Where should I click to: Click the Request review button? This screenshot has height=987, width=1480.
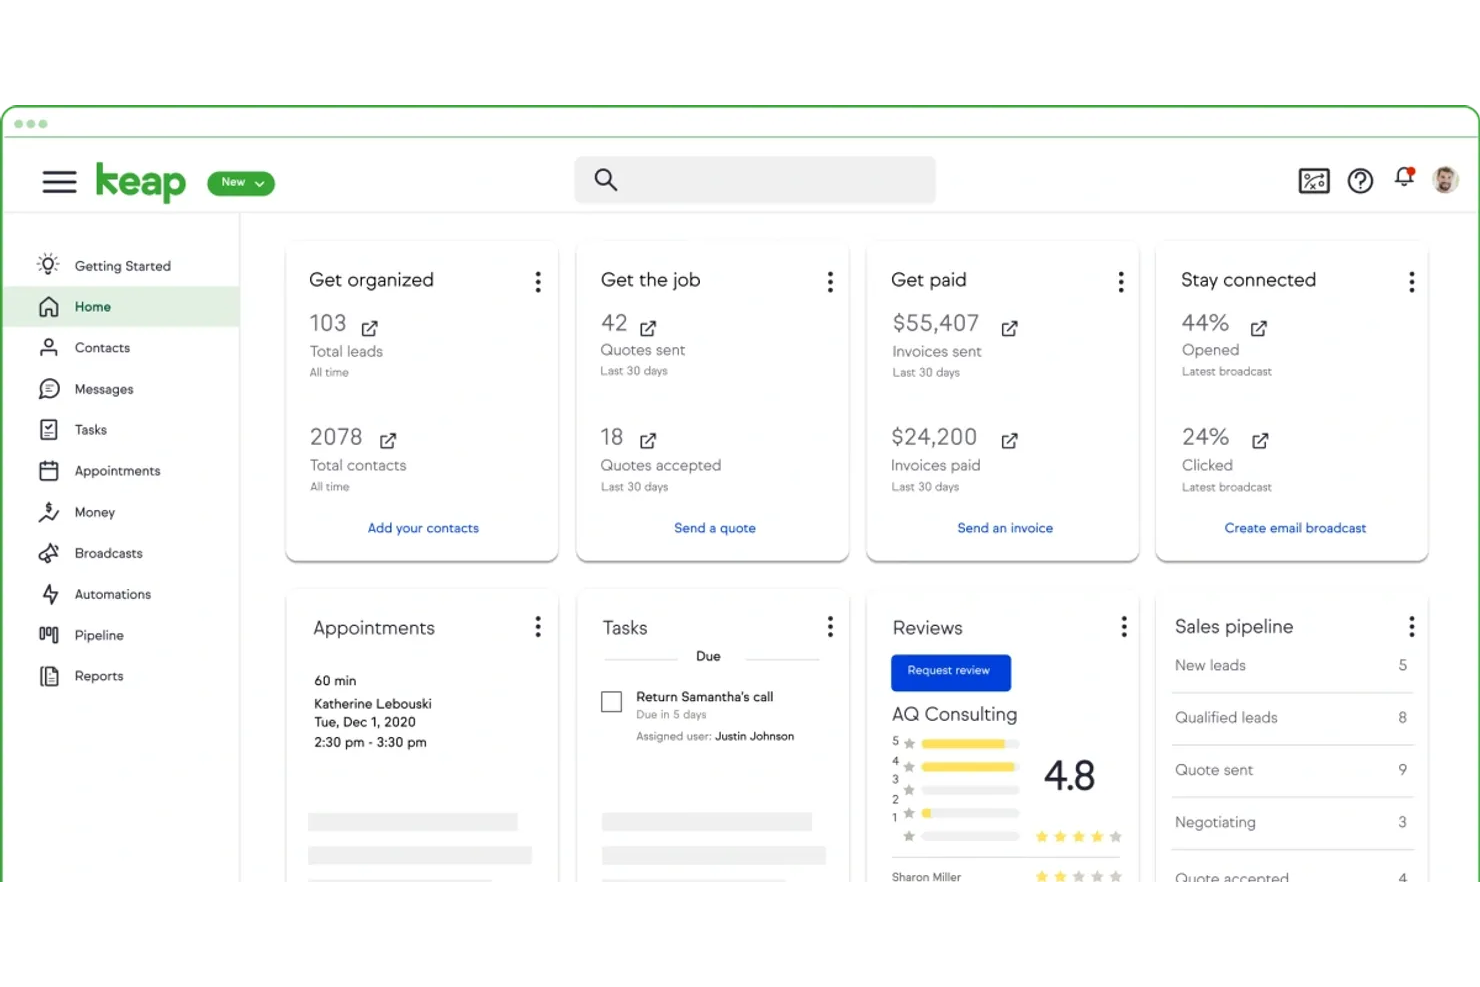tap(950, 672)
